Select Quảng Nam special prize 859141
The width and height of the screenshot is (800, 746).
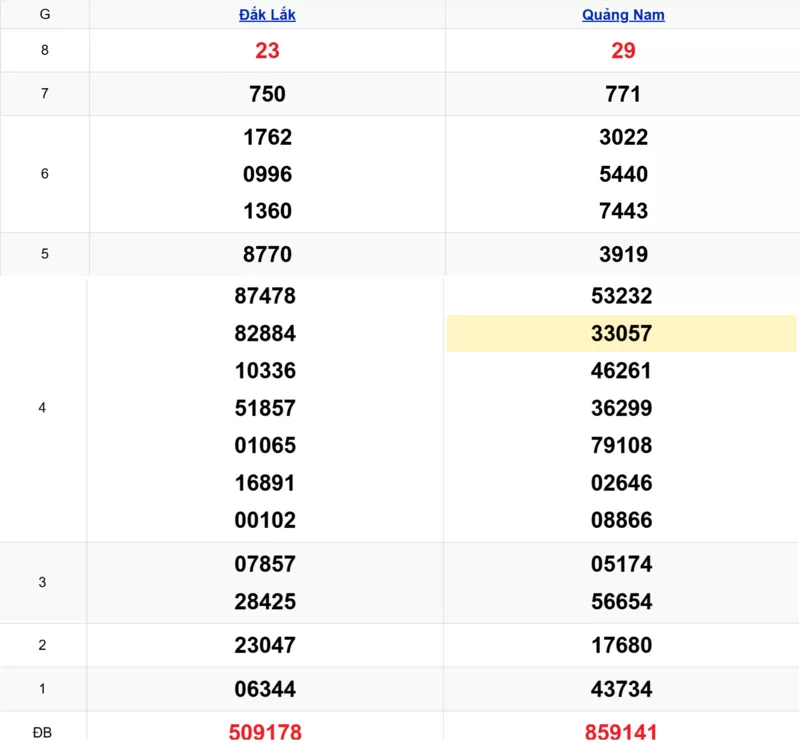623,732
